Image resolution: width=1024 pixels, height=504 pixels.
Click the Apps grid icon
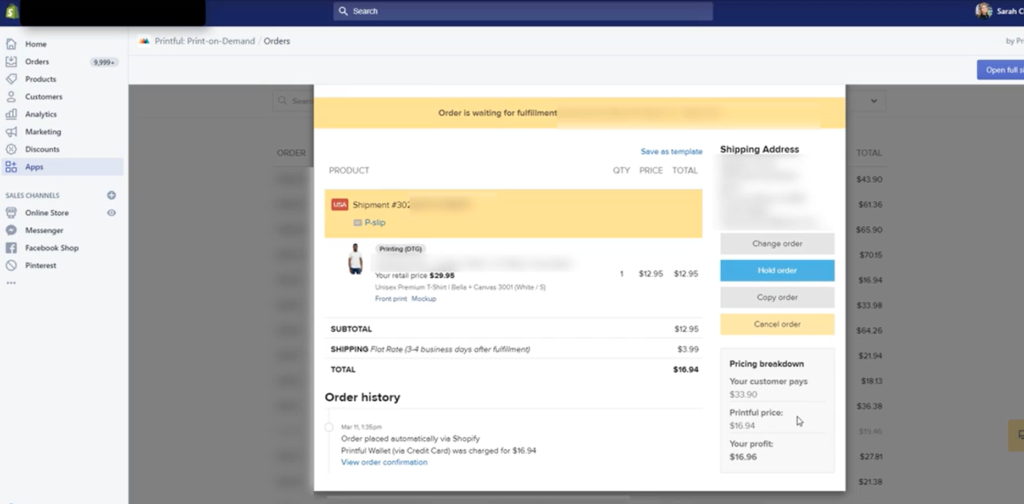pyautogui.click(x=11, y=167)
